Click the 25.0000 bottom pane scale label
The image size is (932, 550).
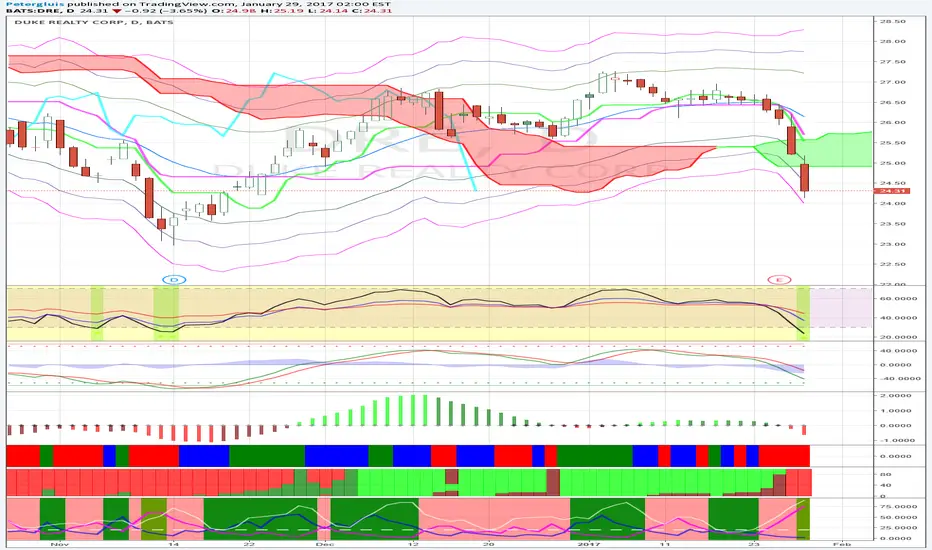tap(899, 527)
